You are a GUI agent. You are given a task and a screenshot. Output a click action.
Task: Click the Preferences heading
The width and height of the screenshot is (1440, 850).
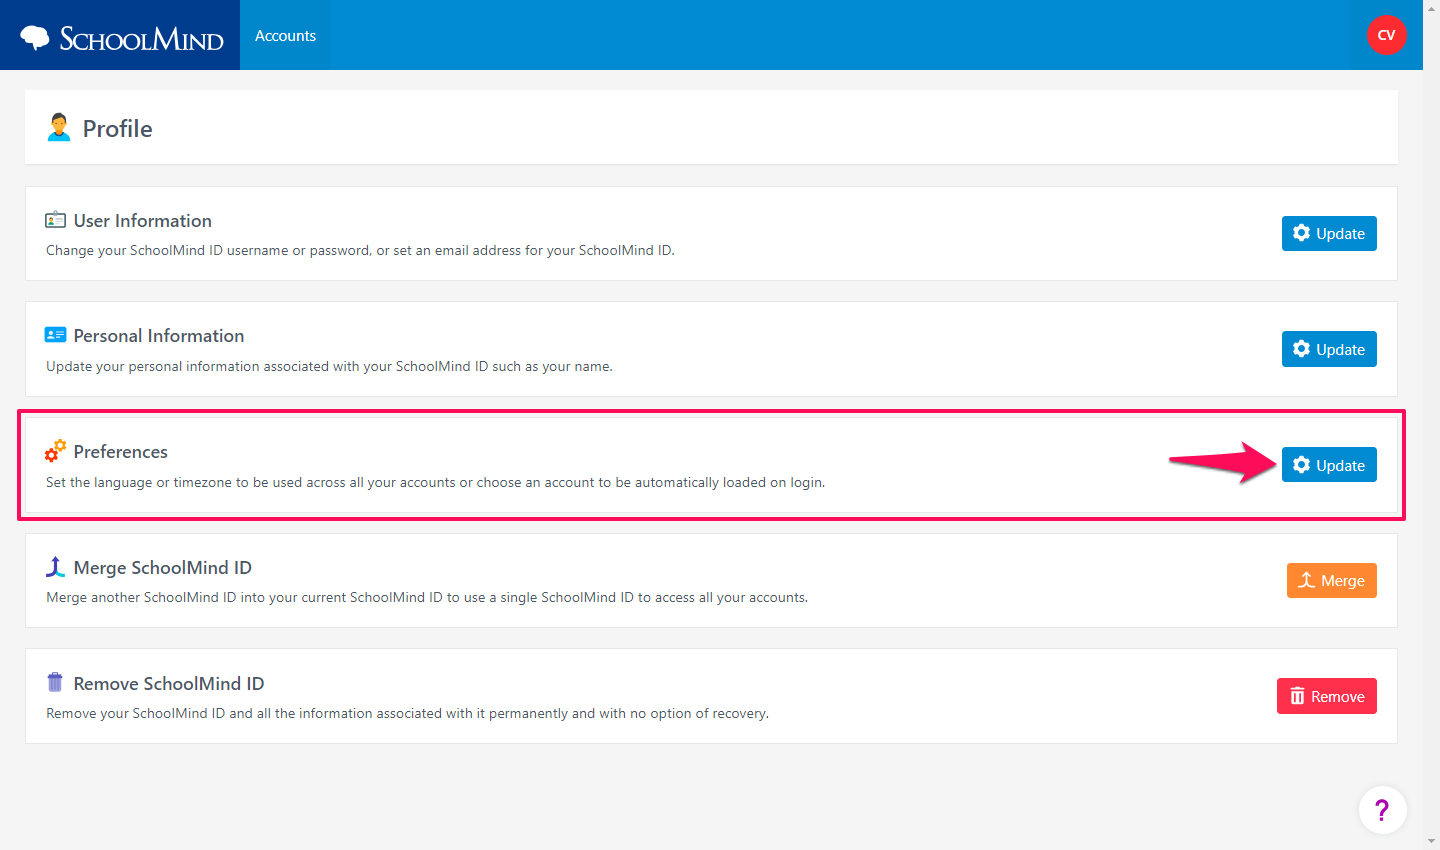[x=121, y=452]
